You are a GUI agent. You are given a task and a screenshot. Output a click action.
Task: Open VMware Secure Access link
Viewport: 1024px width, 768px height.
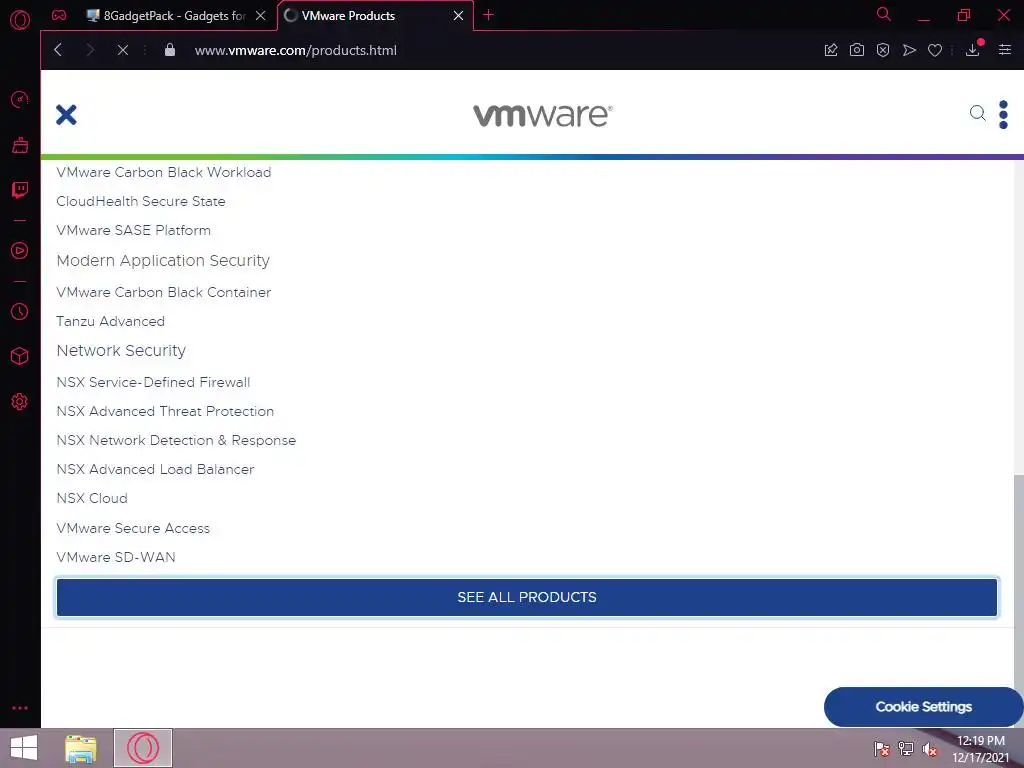pyautogui.click(x=133, y=528)
